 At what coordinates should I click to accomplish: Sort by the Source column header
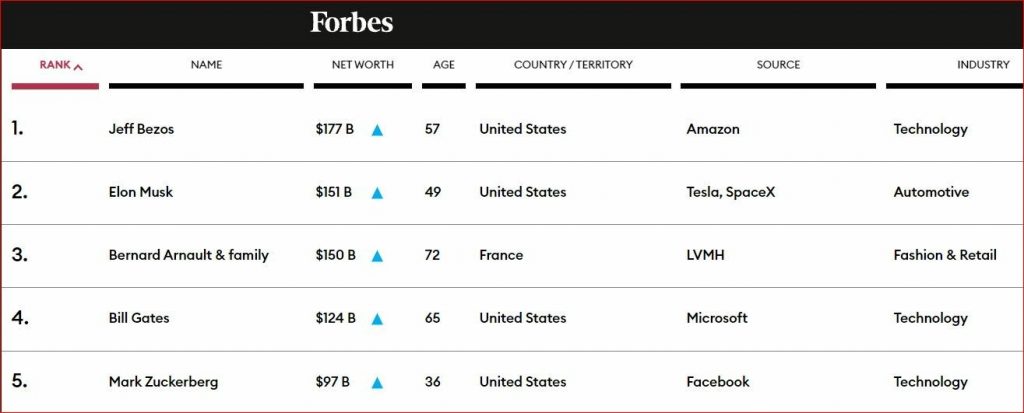click(778, 65)
